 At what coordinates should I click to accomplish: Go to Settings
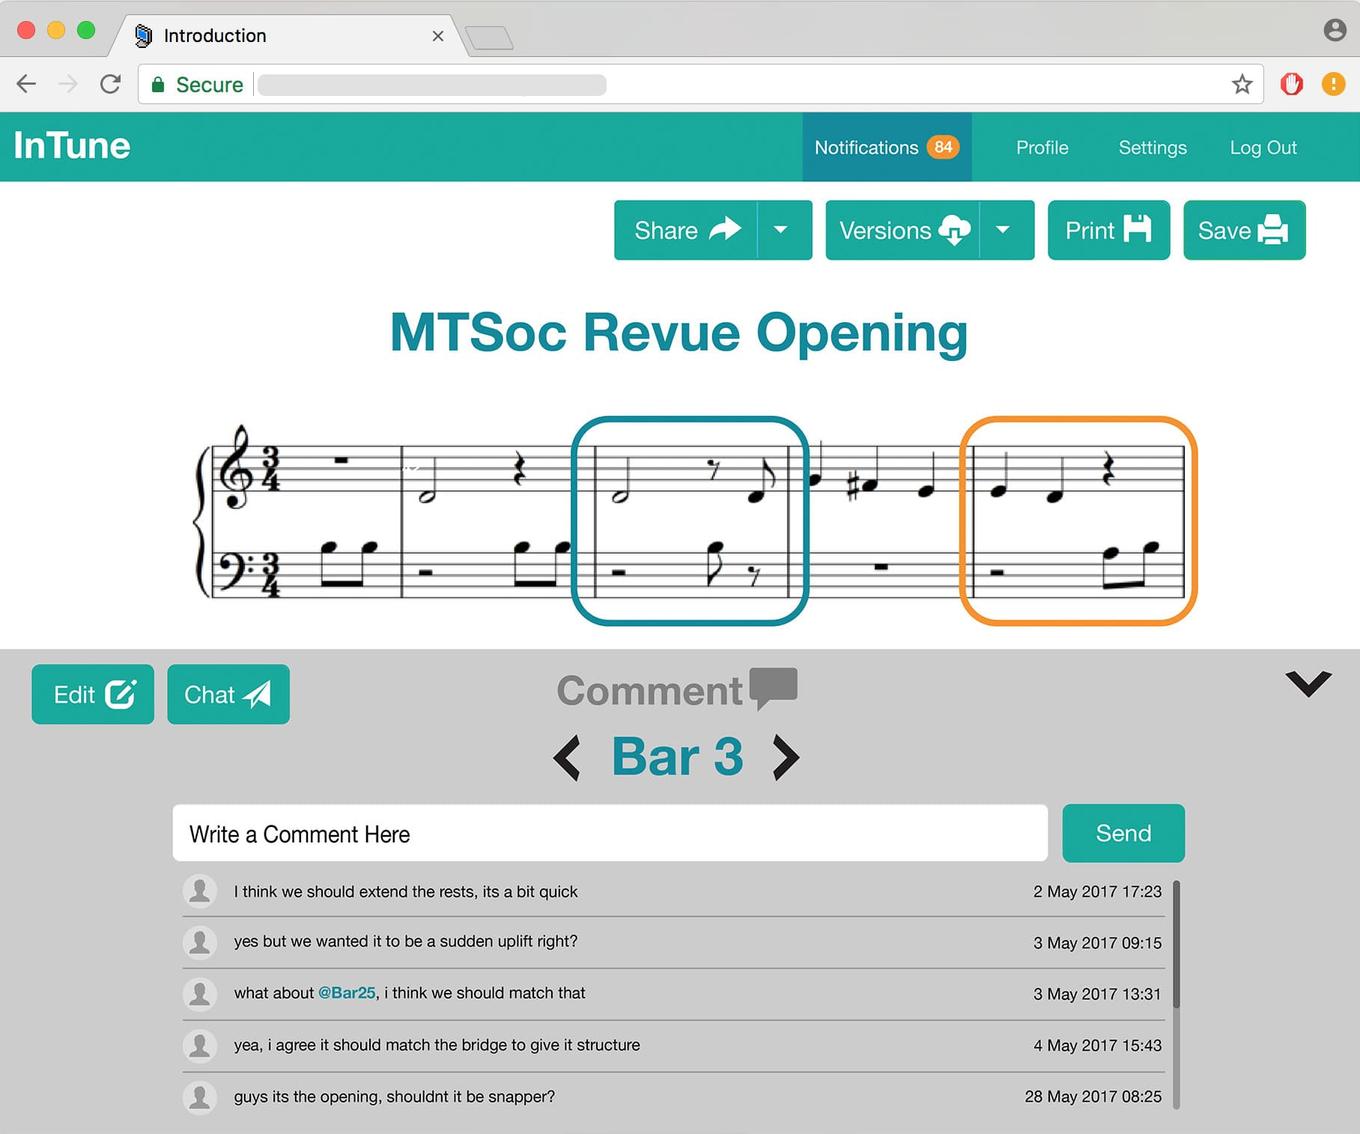click(x=1152, y=148)
